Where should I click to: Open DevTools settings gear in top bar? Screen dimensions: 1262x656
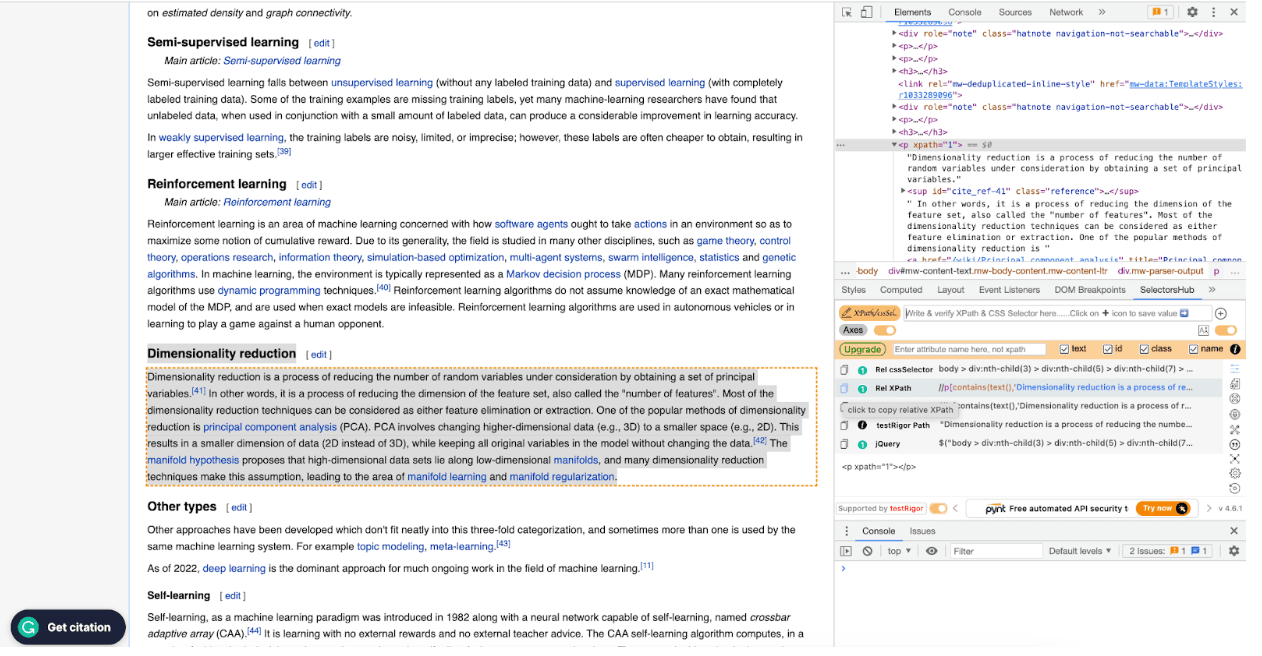1192,12
